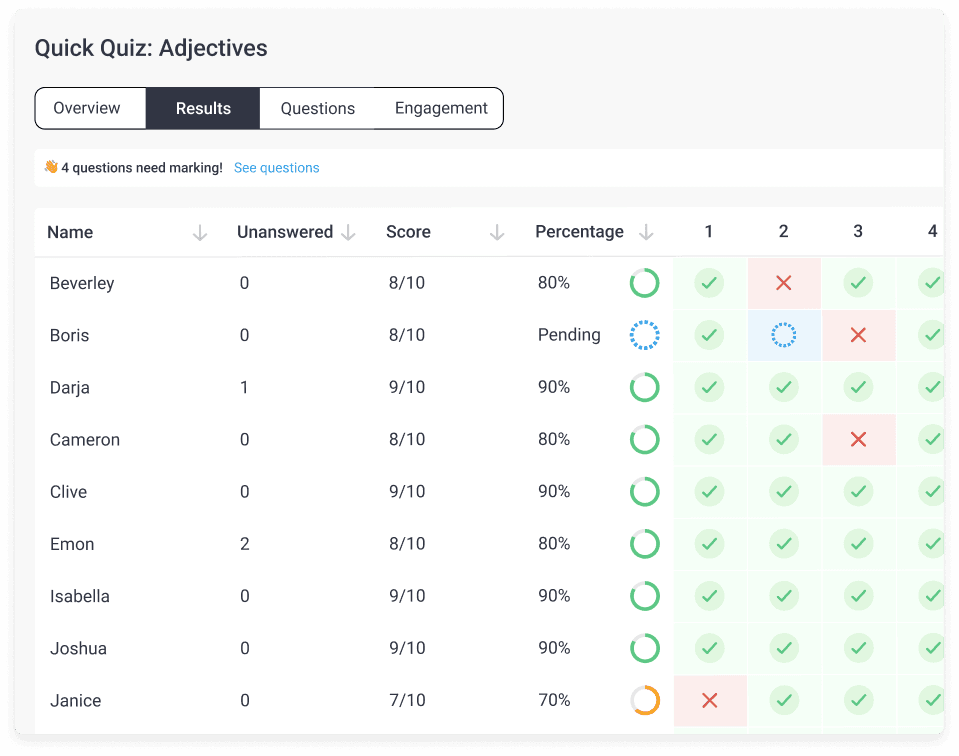Viewport: 959px width, 756px height.
Task: Click Boris's green checkmark for question 1
Action: click(709, 335)
